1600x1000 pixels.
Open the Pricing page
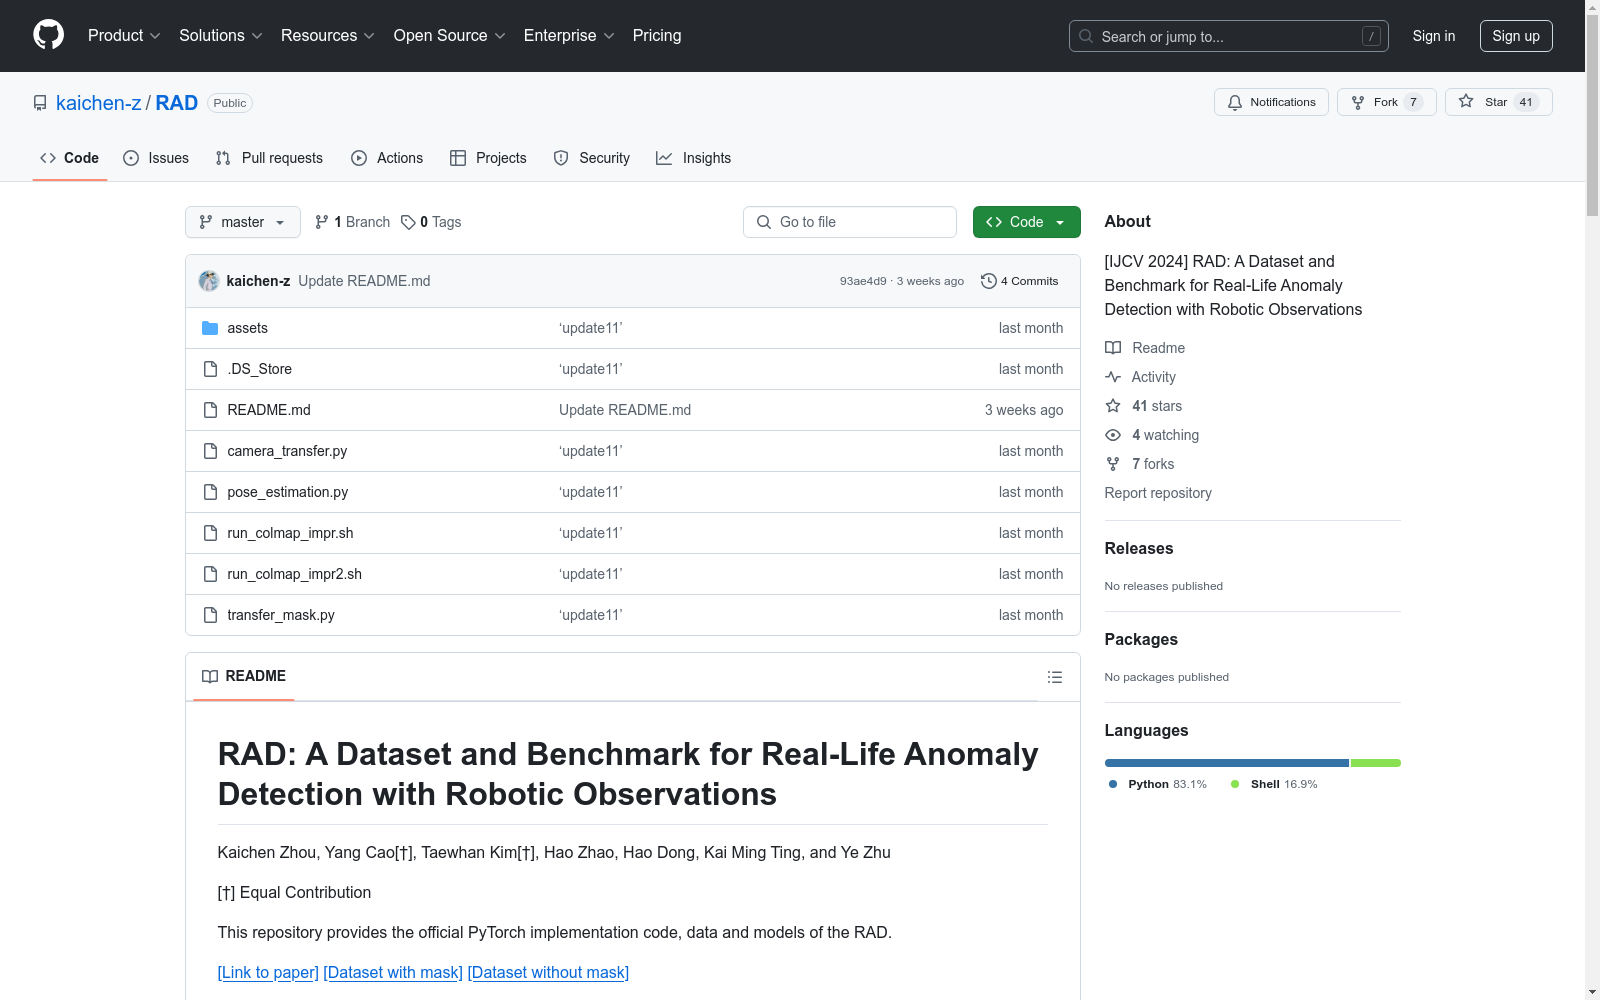coord(657,35)
